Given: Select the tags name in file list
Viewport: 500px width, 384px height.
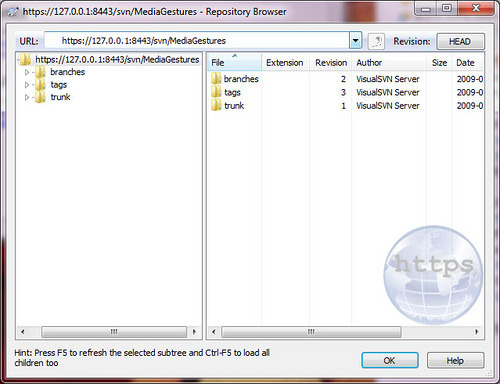Looking at the screenshot, I should [232, 92].
